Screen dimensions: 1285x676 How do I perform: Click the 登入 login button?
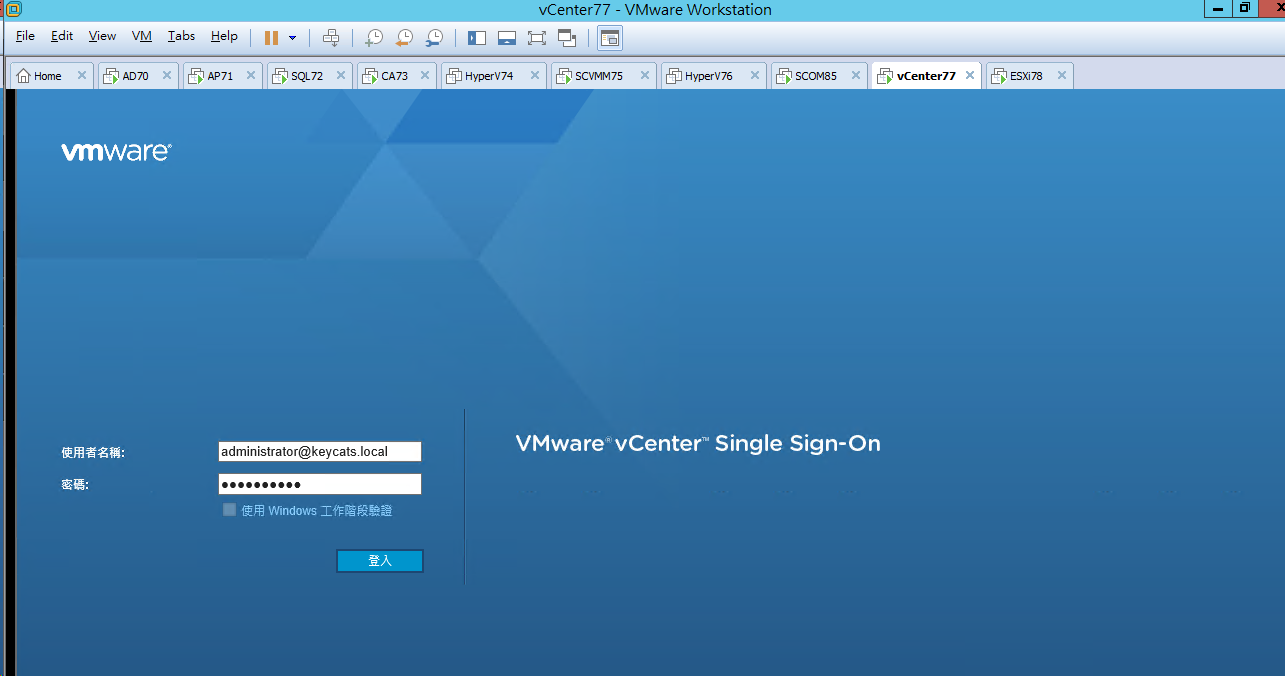pos(380,561)
